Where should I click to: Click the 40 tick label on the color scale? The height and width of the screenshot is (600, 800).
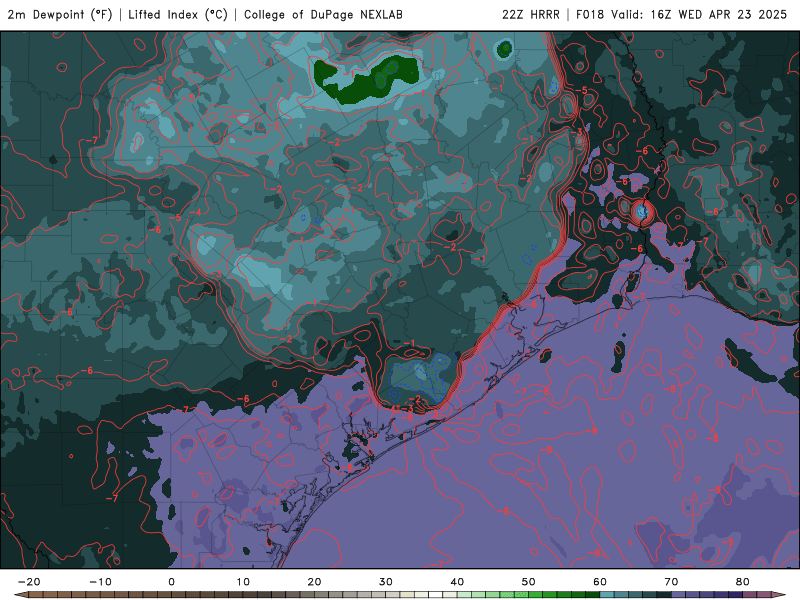(x=457, y=582)
